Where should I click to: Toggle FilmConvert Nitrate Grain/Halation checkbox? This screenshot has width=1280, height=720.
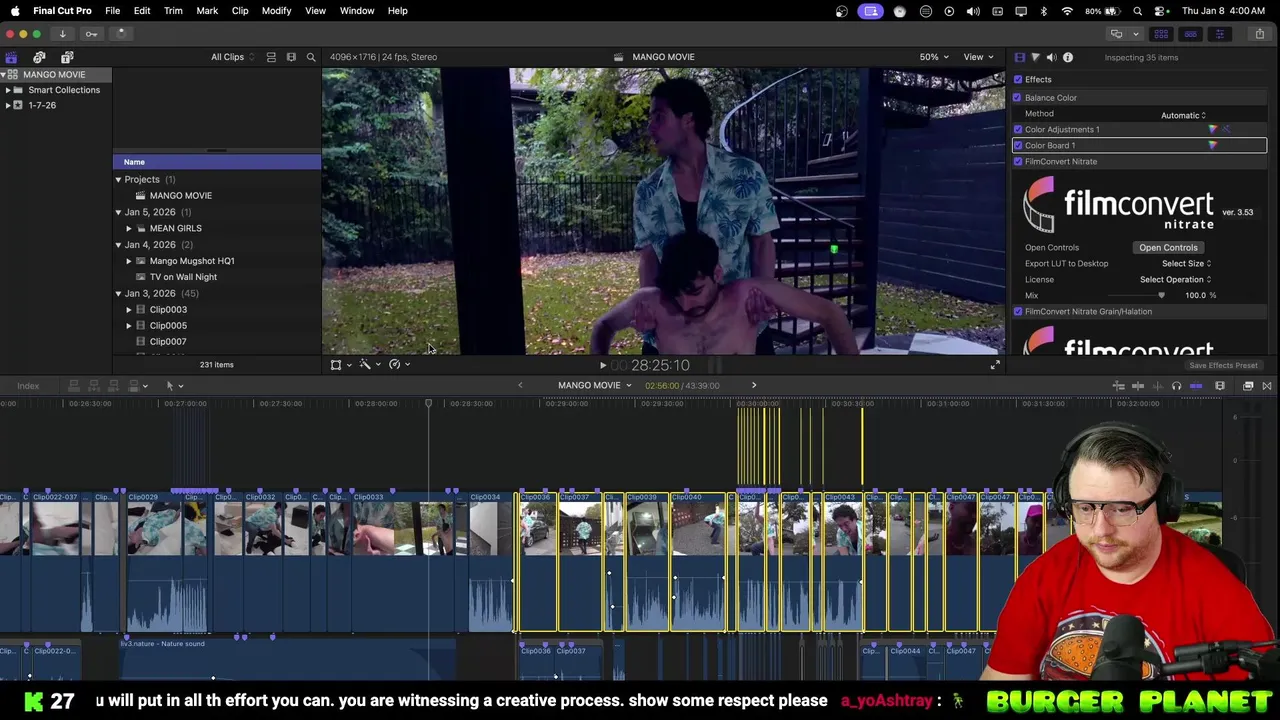(x=1018, y=311)
